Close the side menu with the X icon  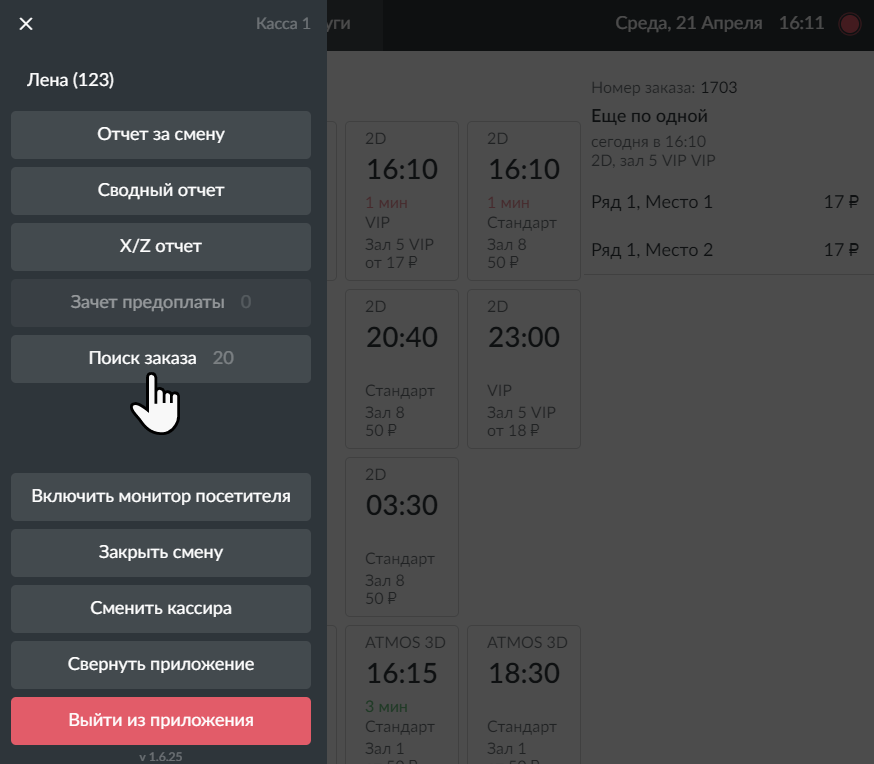[x=26, y=24]
